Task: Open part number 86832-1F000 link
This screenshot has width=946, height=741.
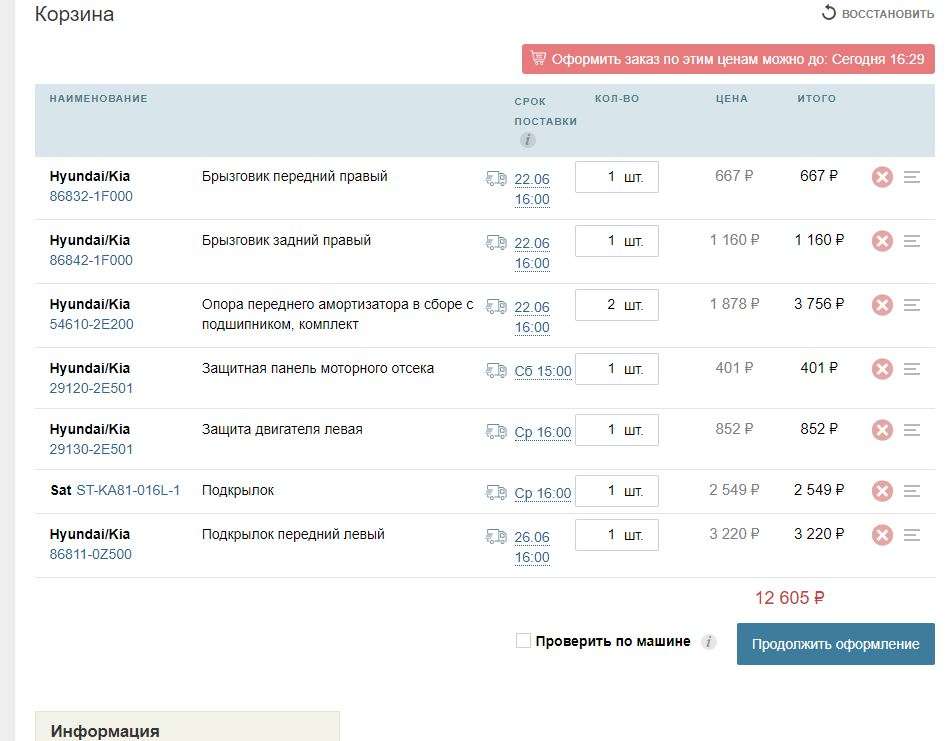Action: (x=91, y=197)
